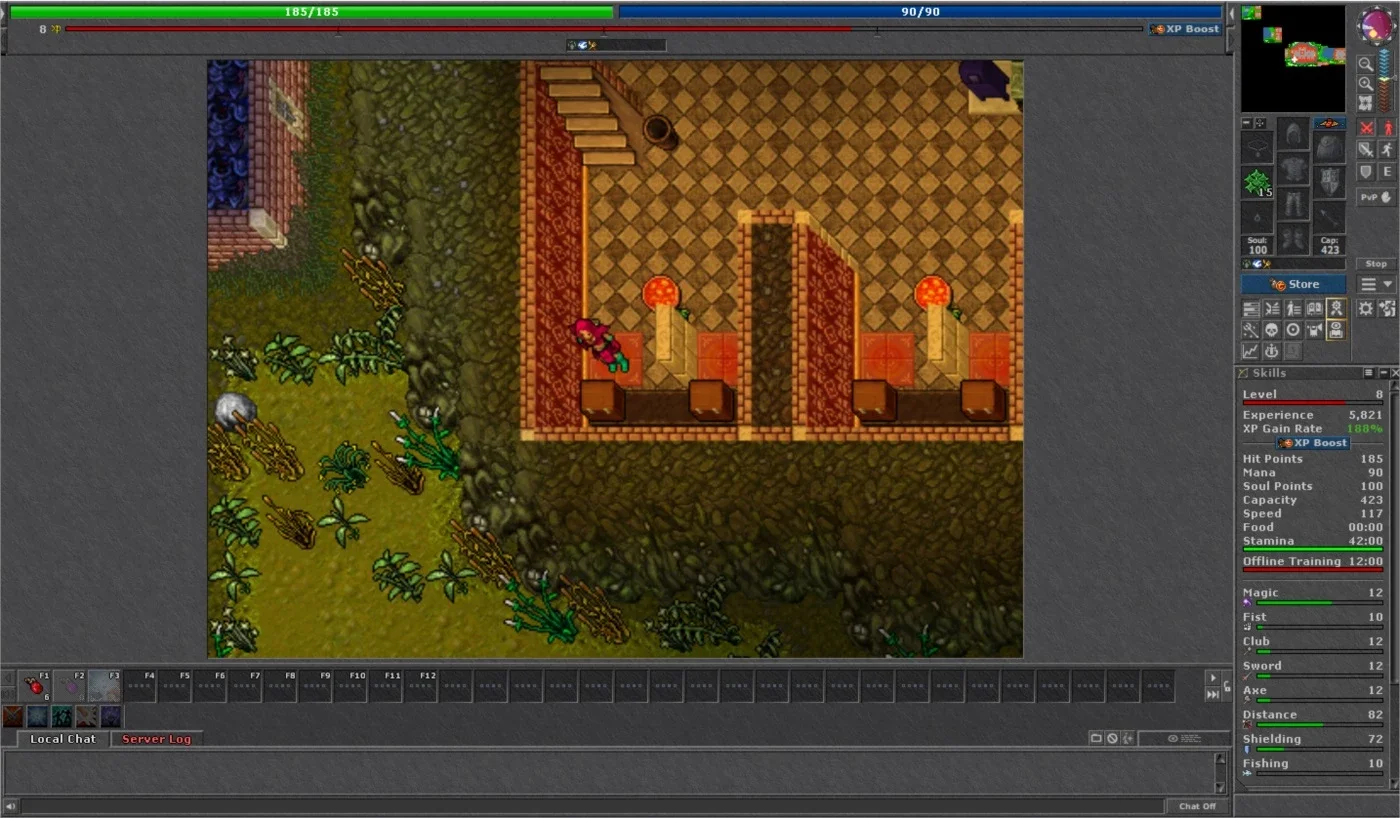The width and height of the screenshot is (1400, 818).
Task: Select the empty helmet equipment slot
Action: pos(1293,134)
